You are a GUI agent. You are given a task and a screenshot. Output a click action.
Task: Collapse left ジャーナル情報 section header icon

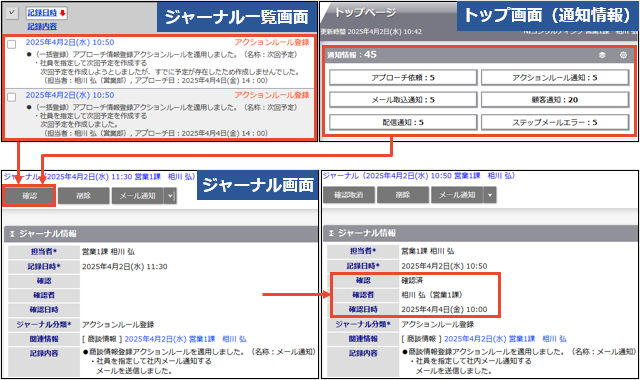(12, 234)
